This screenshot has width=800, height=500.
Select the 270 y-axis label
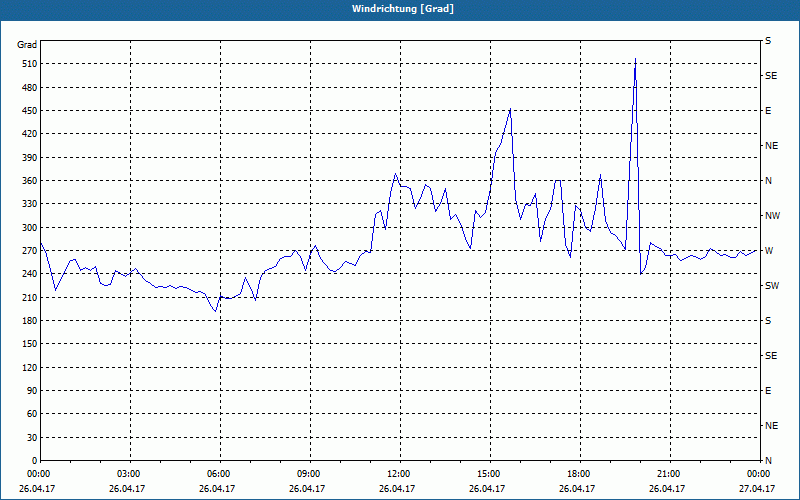(30, 251)
